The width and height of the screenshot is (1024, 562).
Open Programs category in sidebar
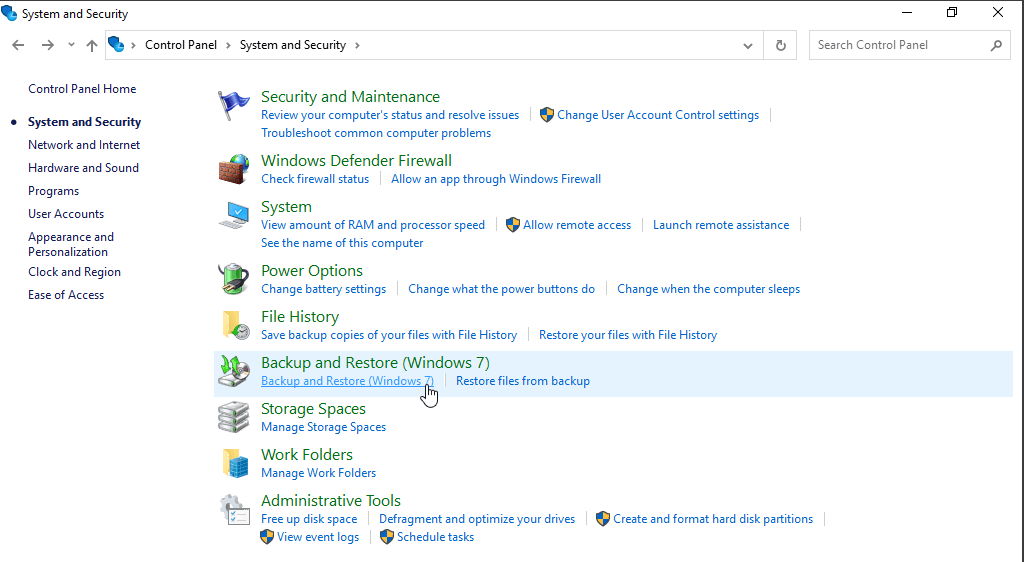pyautogui.click(x=54, y=191)
